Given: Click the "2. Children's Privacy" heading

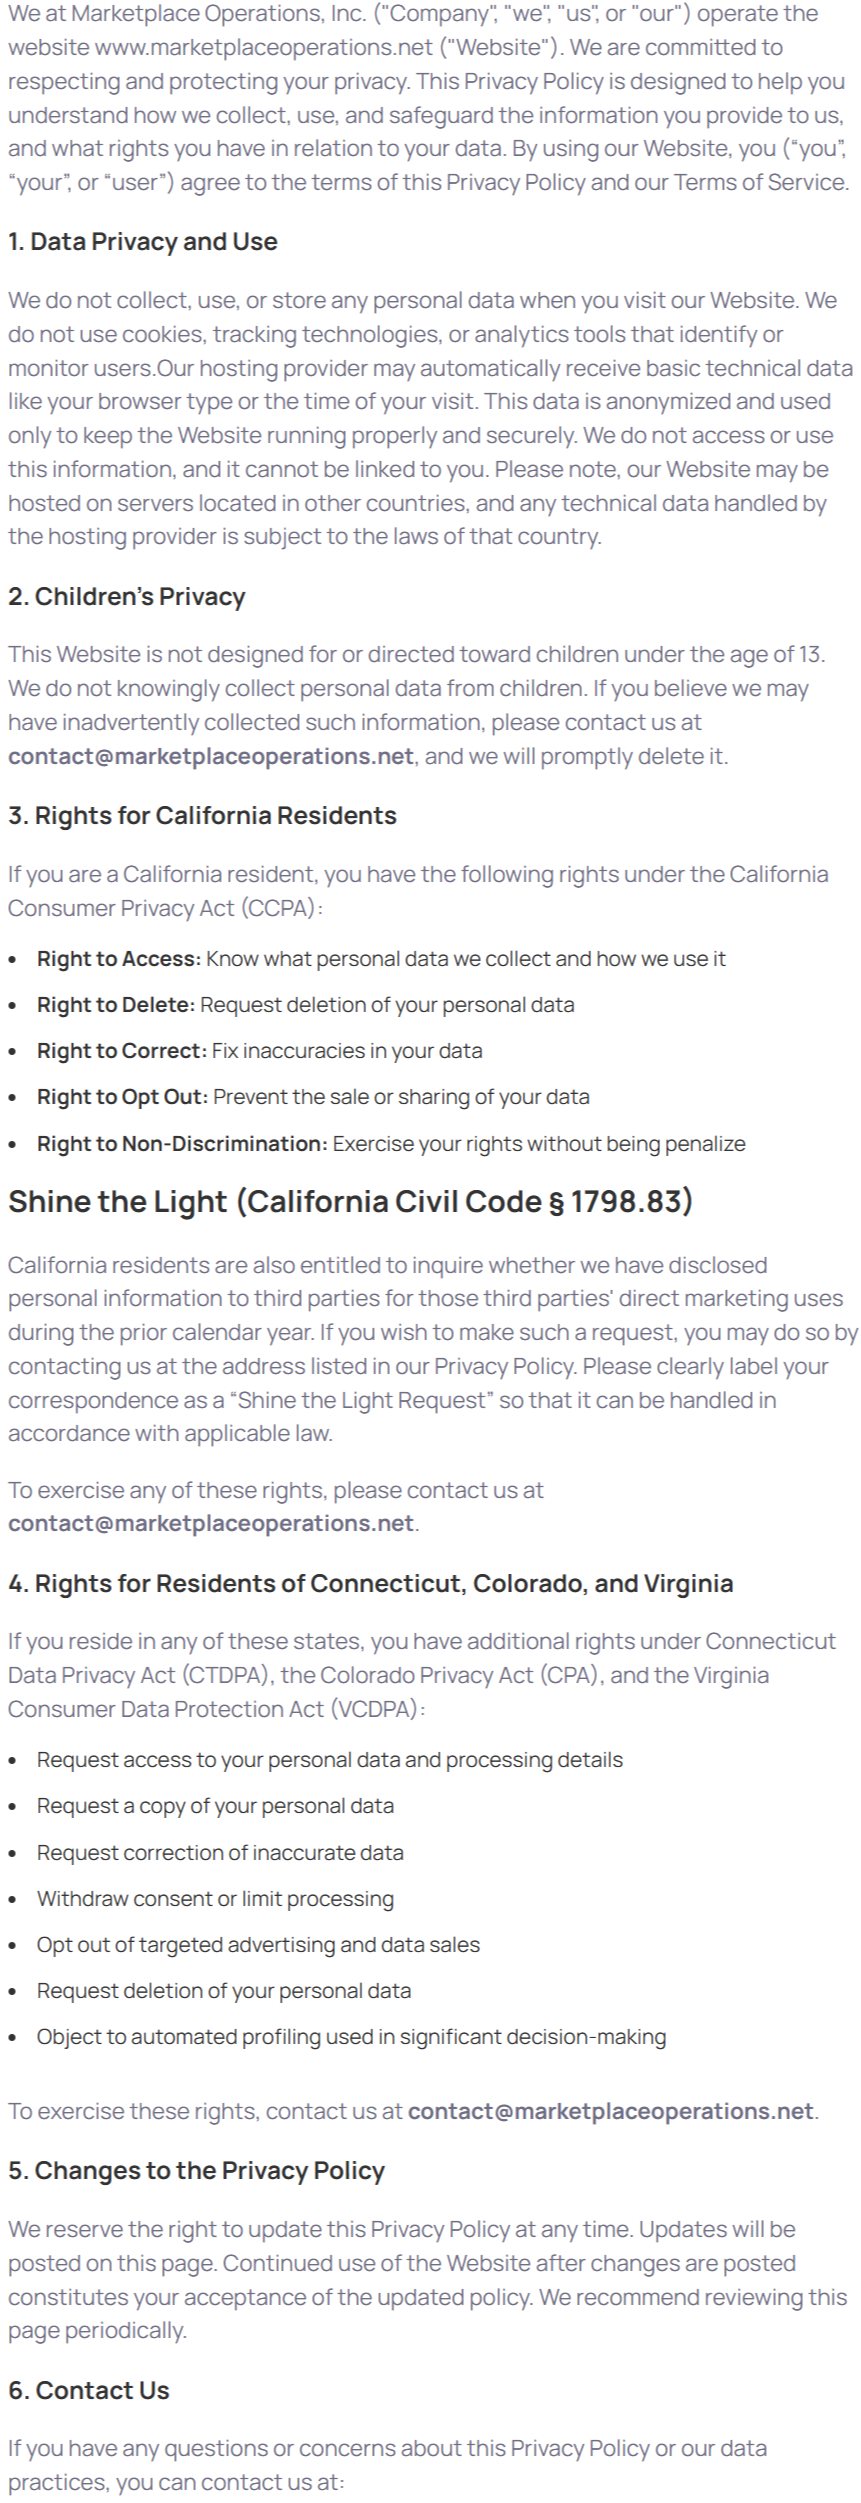Looking at the screenshot, I should pyautogui.click(x=127, y=597).
